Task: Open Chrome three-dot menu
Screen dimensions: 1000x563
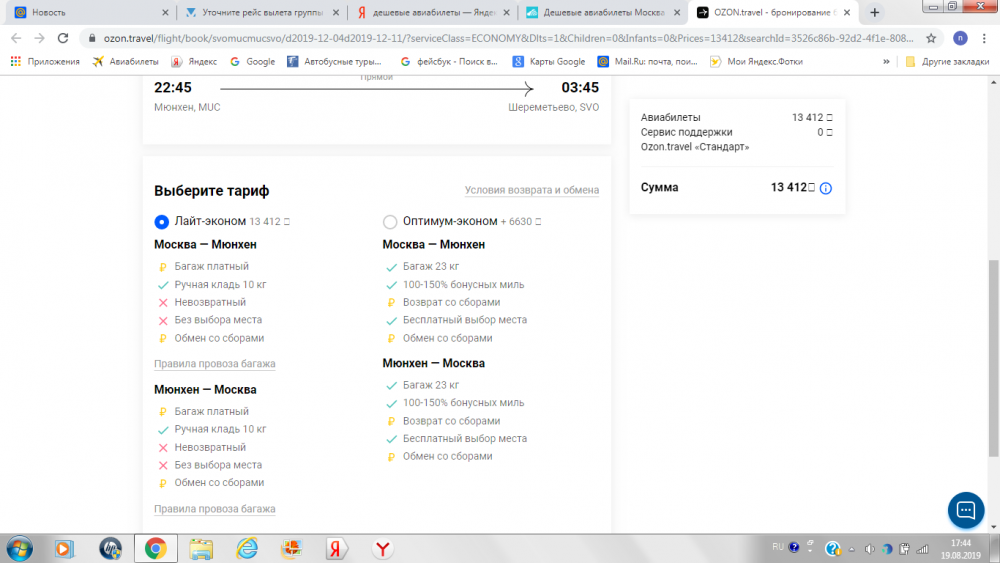Action: click(984, 38)
